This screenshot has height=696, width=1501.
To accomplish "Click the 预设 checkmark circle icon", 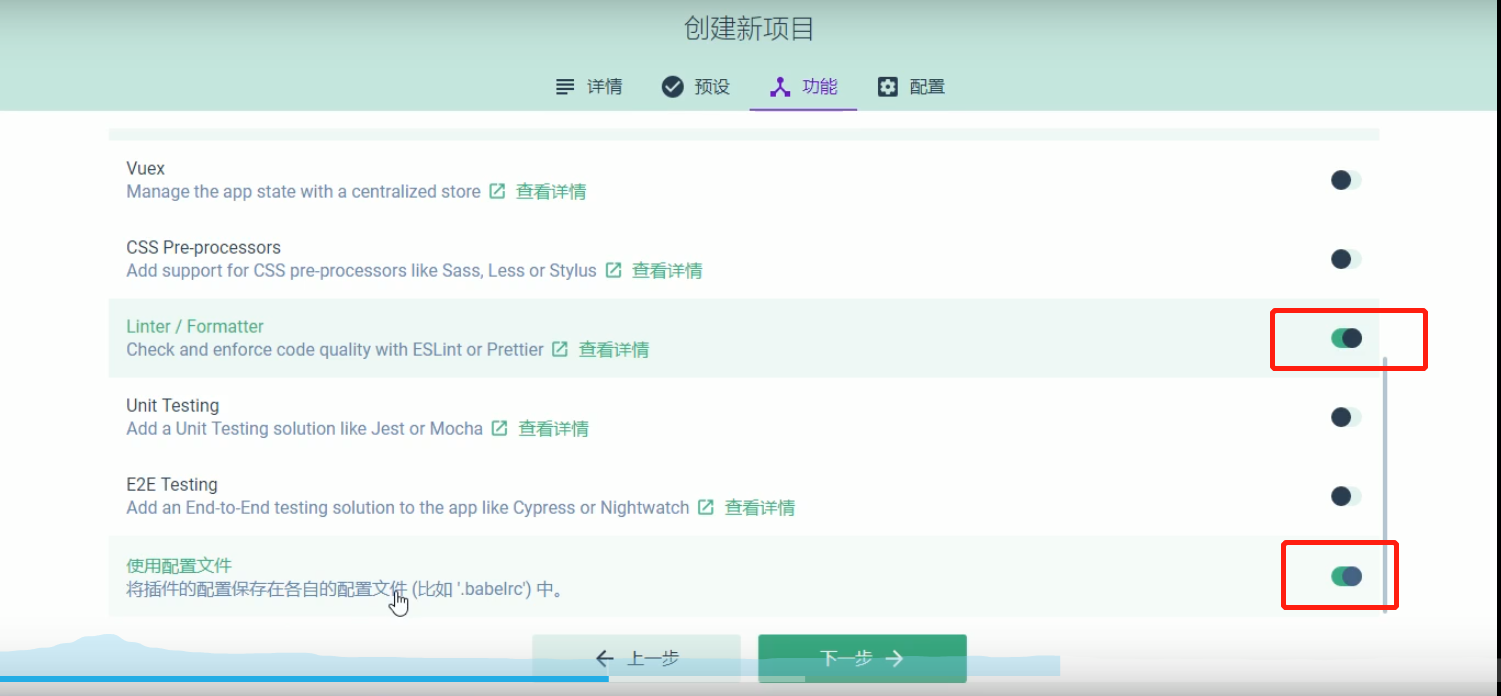I will tap(673, 87).
